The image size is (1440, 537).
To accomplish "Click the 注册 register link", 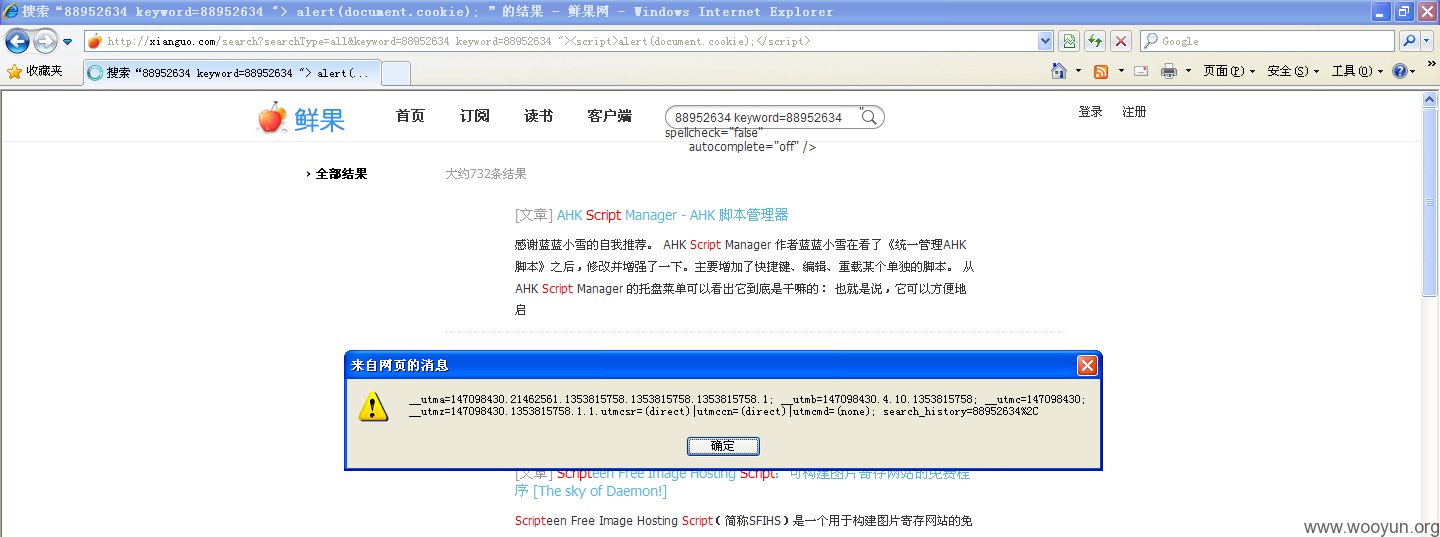I will click(x=1134, y=112).
